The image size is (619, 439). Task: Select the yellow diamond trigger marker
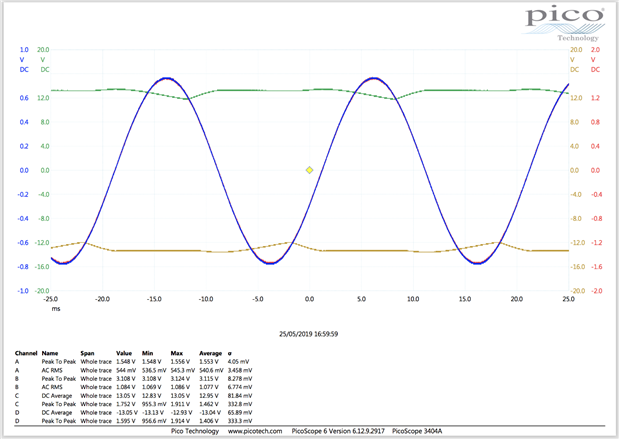pyautogui.click(x=309, y=170)
